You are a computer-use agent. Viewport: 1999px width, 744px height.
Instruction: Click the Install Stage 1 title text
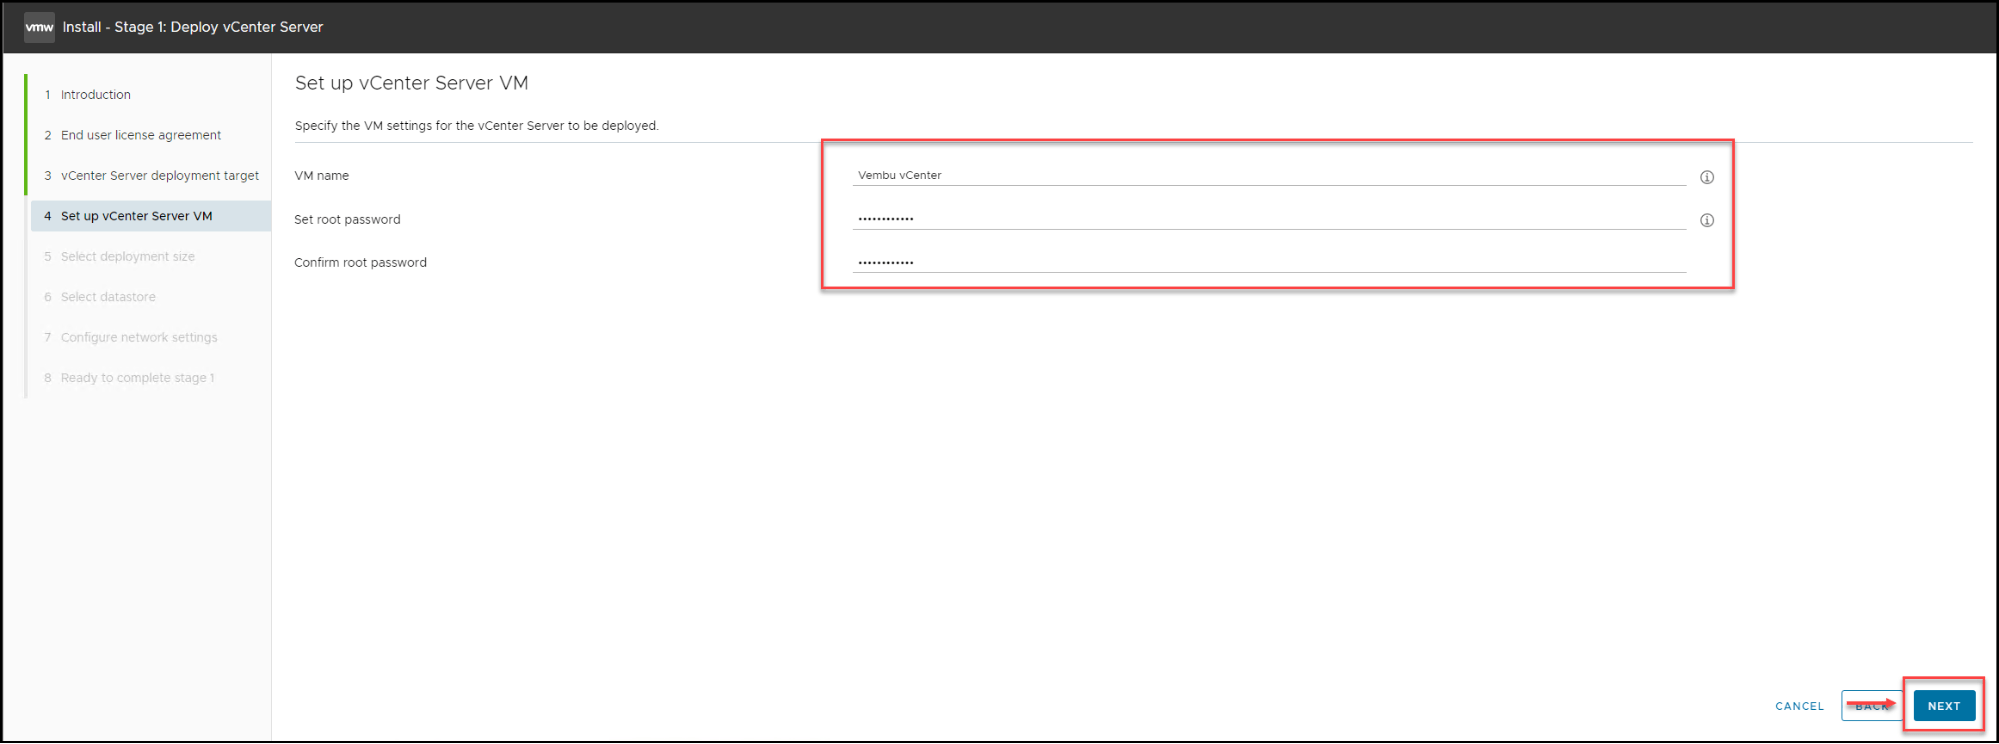193,27
